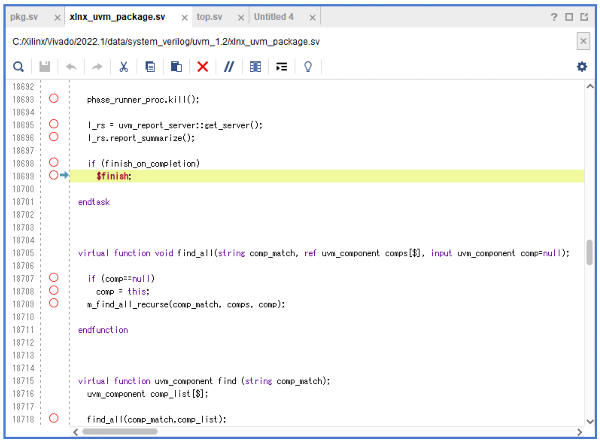Click the virtual function uvm_component find line
The image size is (600, 442).
tap(204, 381)
